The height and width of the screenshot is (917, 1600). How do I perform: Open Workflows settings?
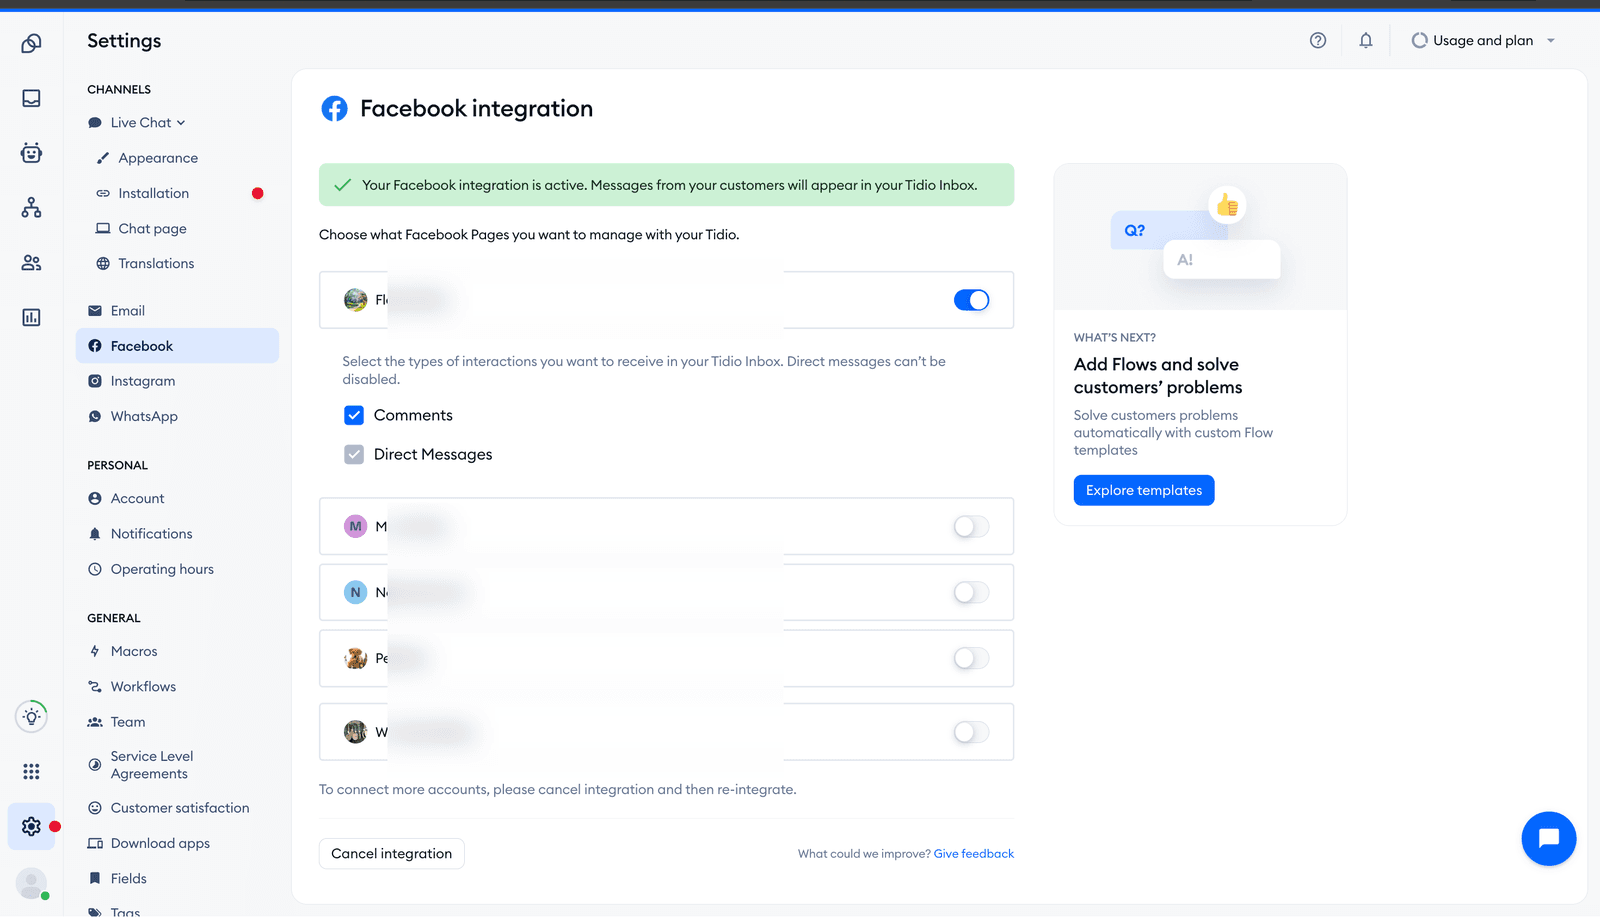click(143, 687)
